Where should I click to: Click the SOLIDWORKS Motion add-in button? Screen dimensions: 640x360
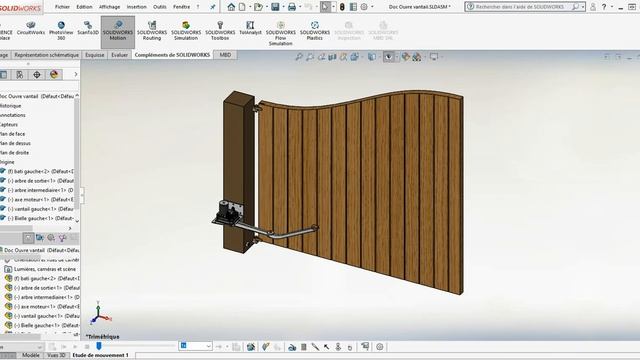(x=118, y=31)
